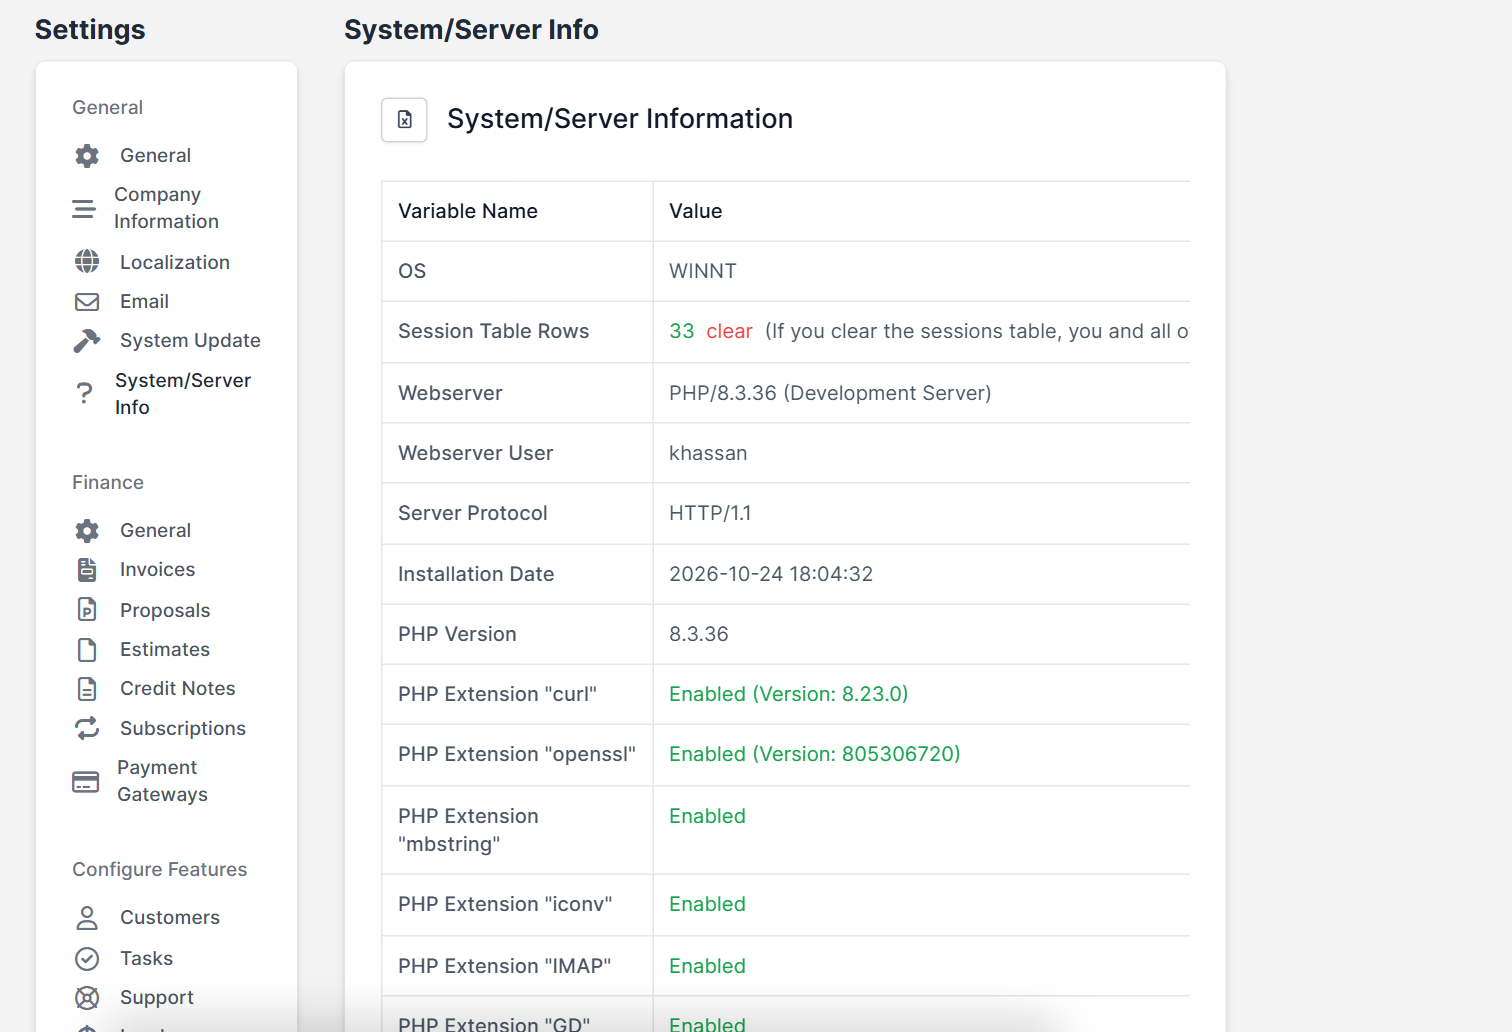Viewport: 1512px width, 1032px height.
Task: Open Proposals settings link
Action: [165, 610]
